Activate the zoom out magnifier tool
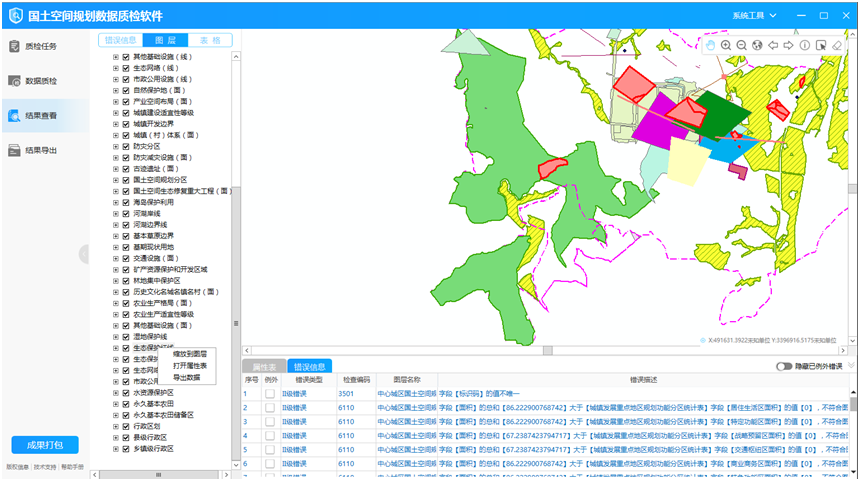This screenshot has width=860, height=481. 742,46
